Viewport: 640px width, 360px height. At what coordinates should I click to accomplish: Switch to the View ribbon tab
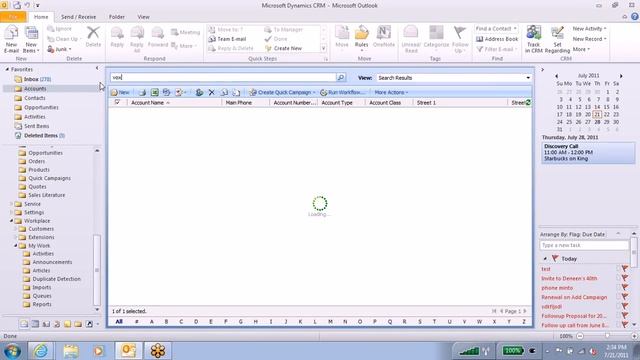pyautogui.click(x=143, y=17)
